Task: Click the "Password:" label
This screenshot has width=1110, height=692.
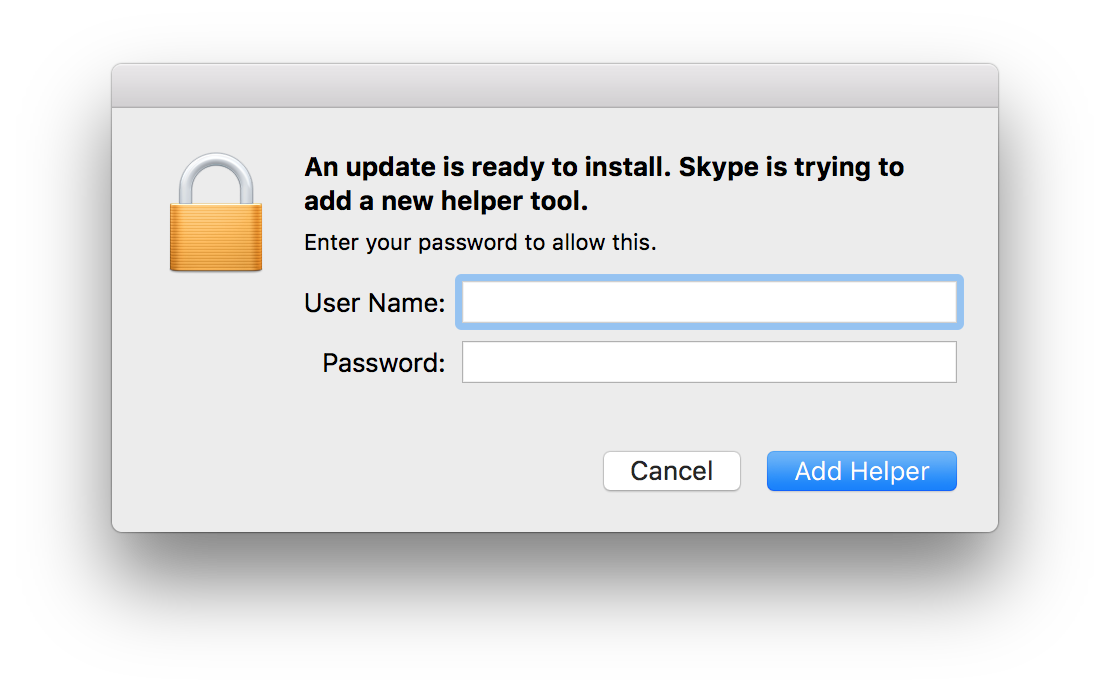Action: click(x=383, y=363)
